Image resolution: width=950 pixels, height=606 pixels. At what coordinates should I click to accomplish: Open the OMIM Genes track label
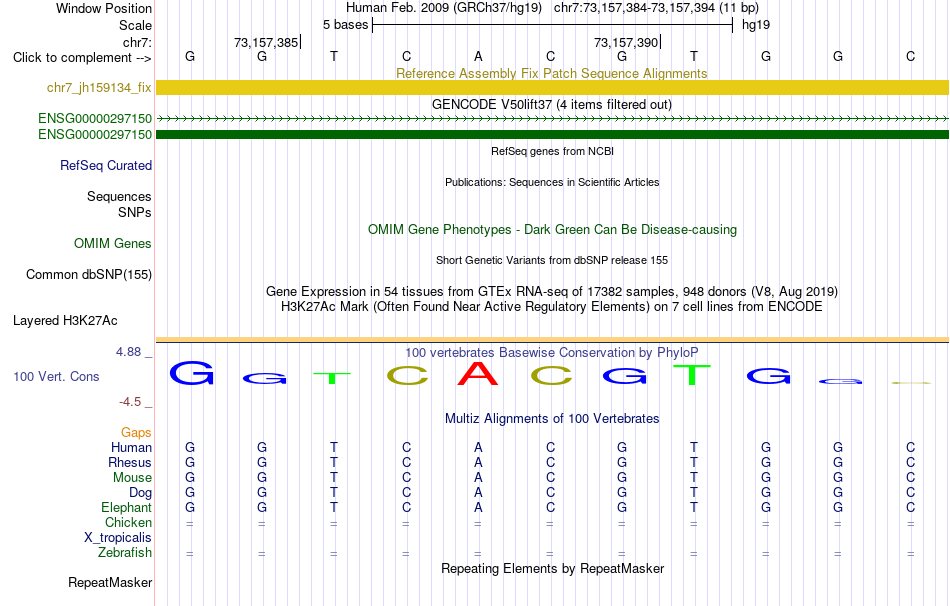[113, 244]
